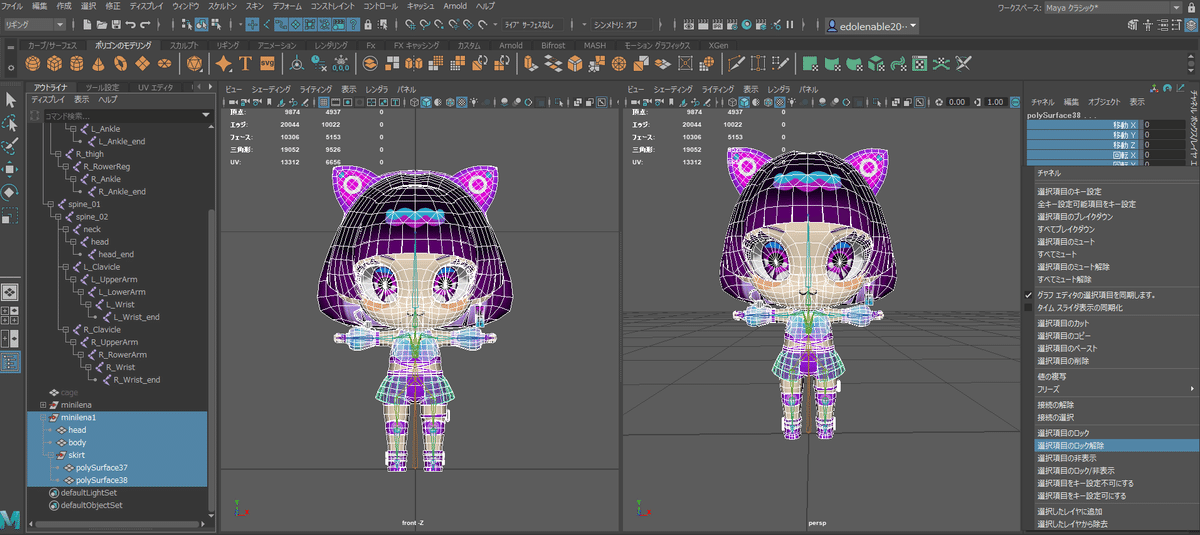Open the シェーディング menu in front viewport
The height and width of the screenshot is (535, 1200).
click(270, 89)
